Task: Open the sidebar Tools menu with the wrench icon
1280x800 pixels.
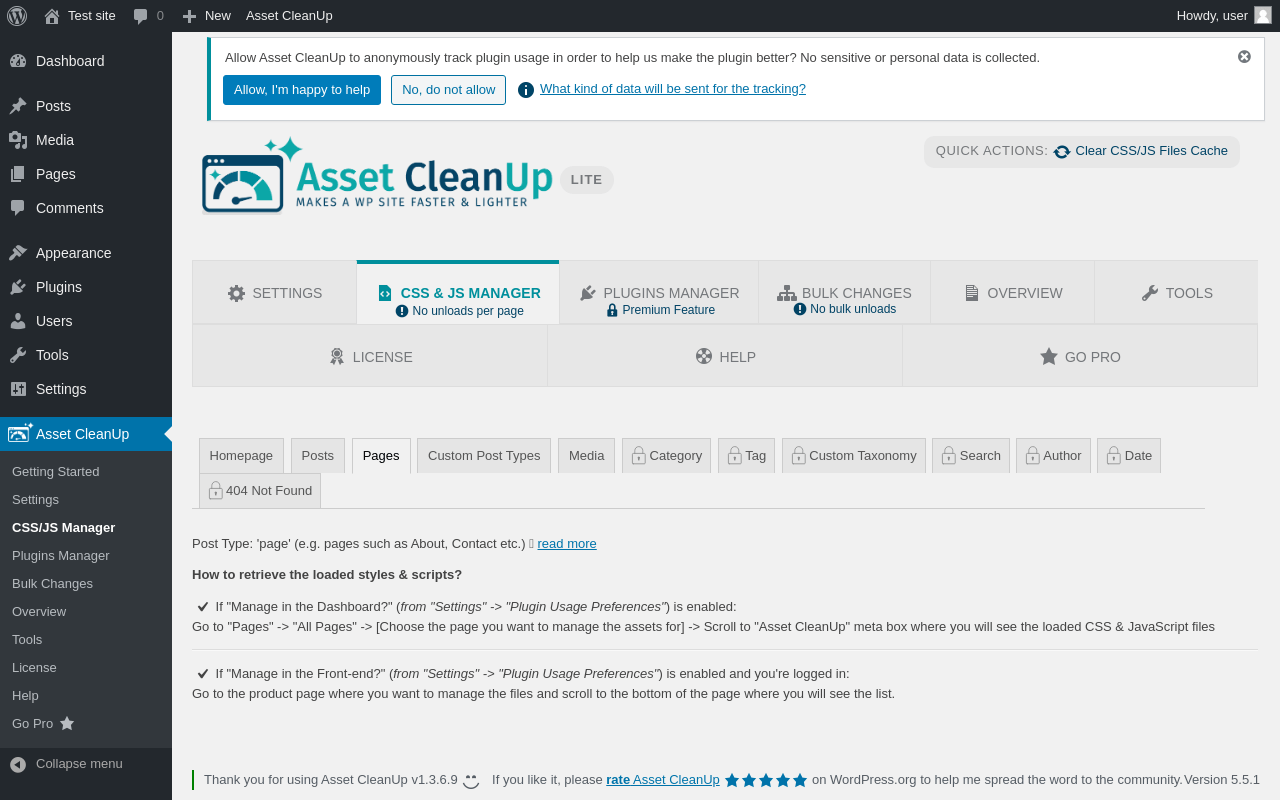Action: click(86, 355)
